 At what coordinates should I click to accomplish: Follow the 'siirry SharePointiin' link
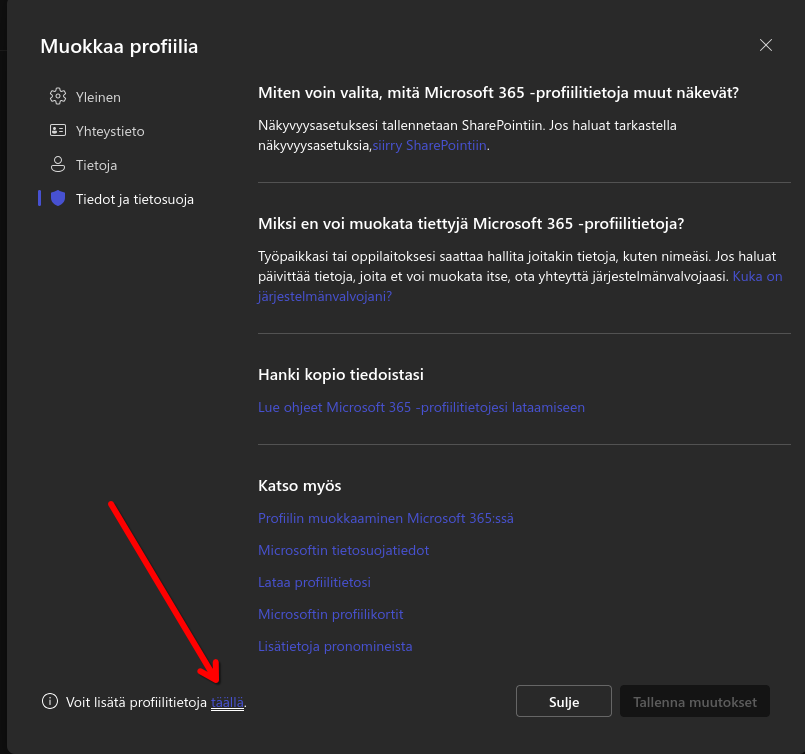click(x=430, y=146)
